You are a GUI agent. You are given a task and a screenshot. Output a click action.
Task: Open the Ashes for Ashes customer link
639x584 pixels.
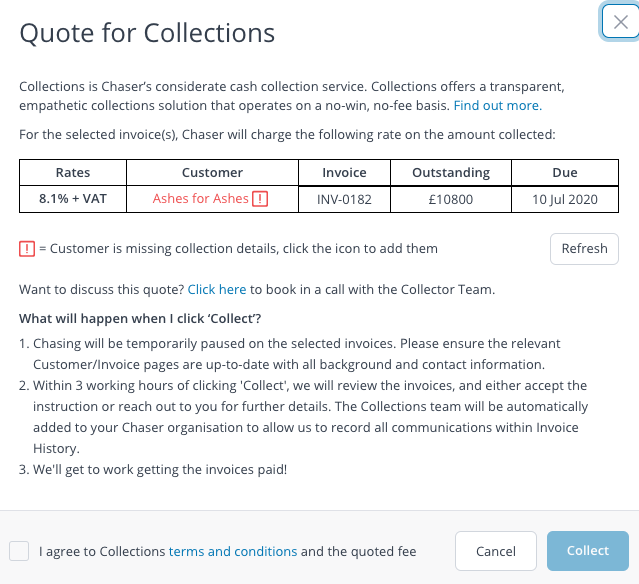(201, 198)
